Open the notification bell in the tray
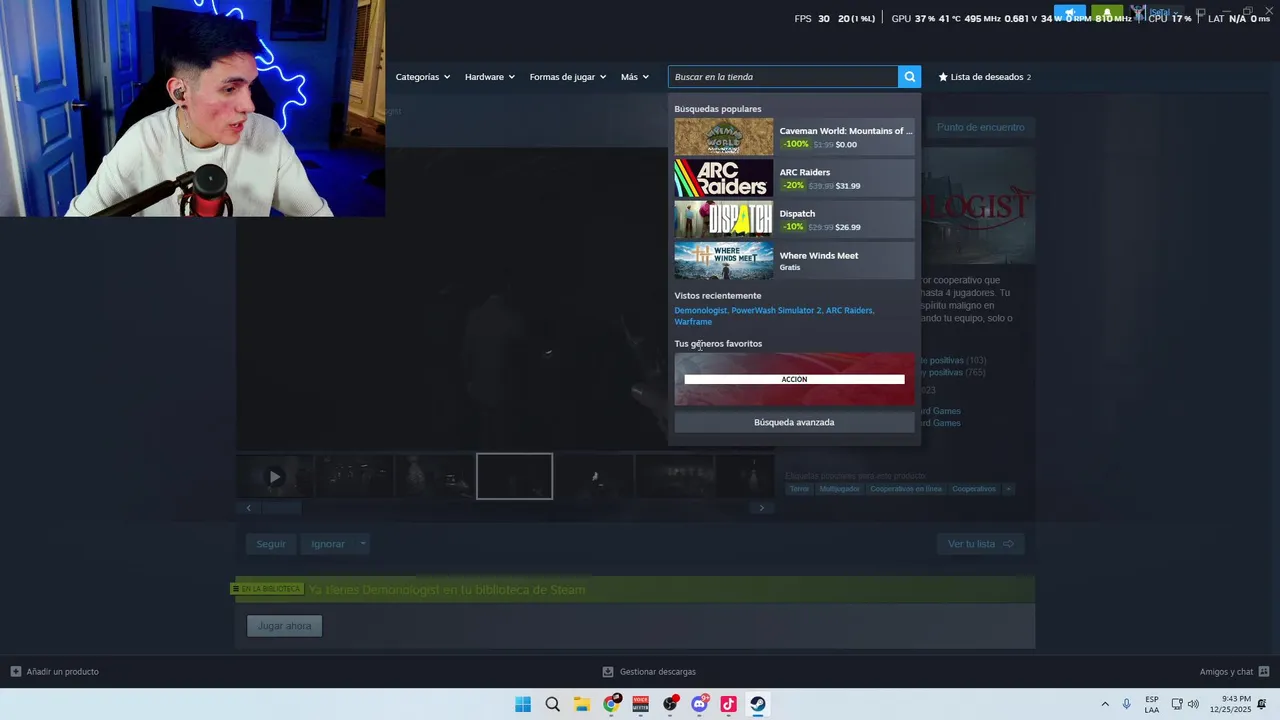 (1262, 704)
